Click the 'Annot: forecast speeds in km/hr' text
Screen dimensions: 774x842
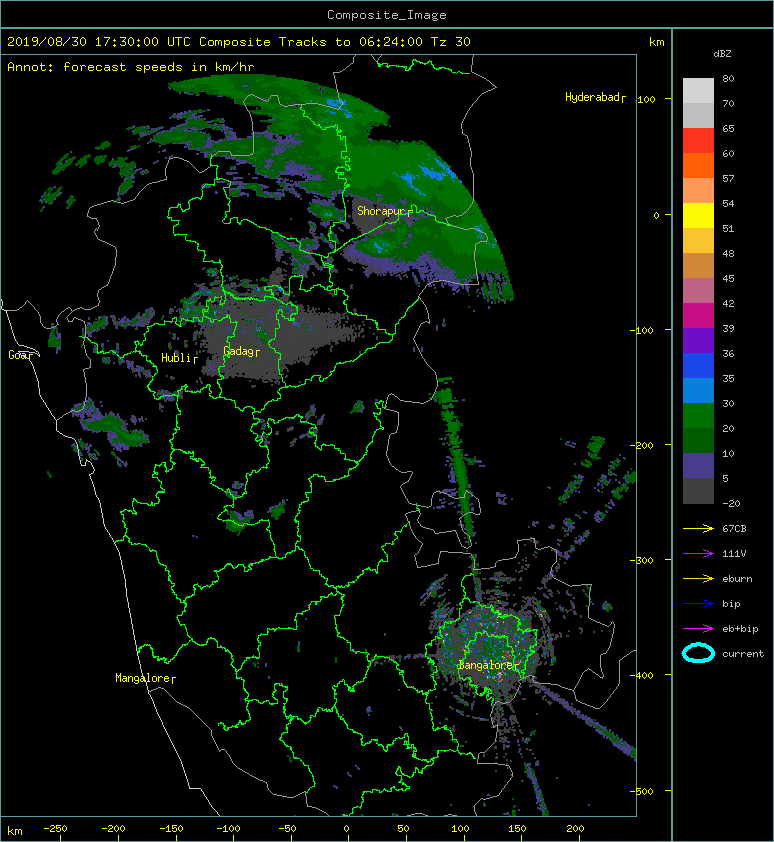pos(131,67)
